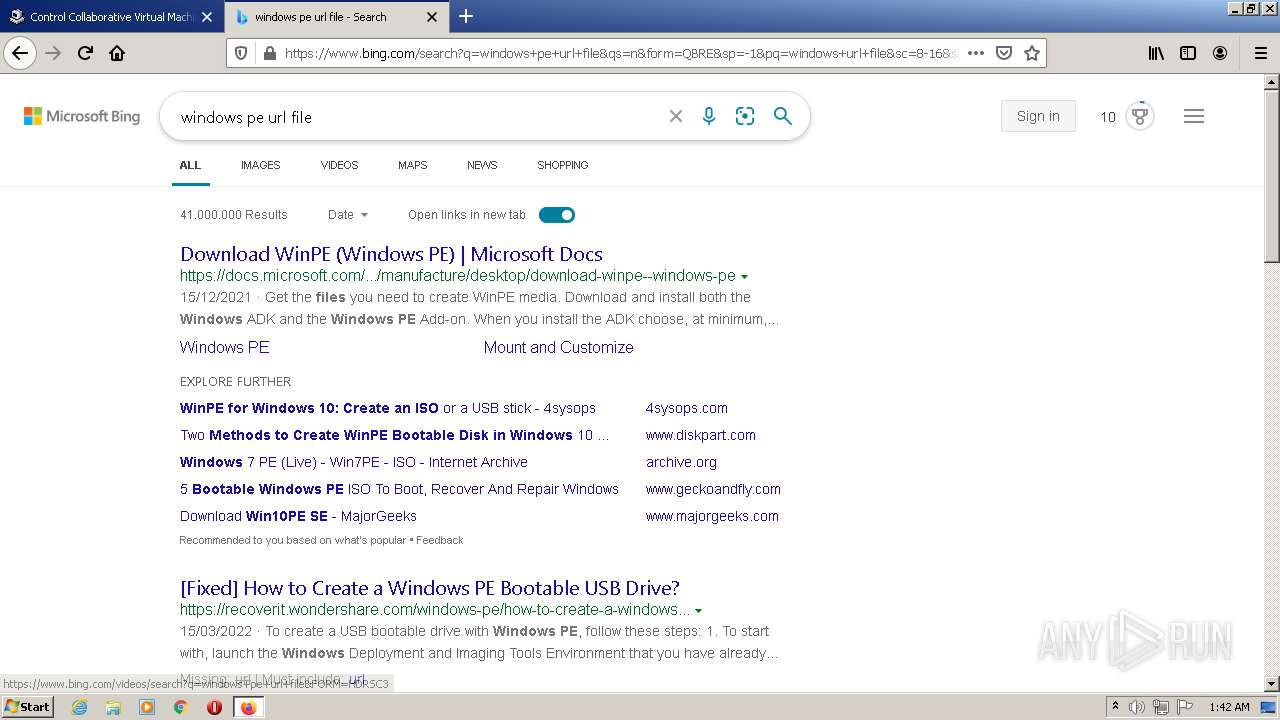Open a new browser tab
Viewport: 1280px width, 720px height.
pyautogui.click(x=466, y=16)
